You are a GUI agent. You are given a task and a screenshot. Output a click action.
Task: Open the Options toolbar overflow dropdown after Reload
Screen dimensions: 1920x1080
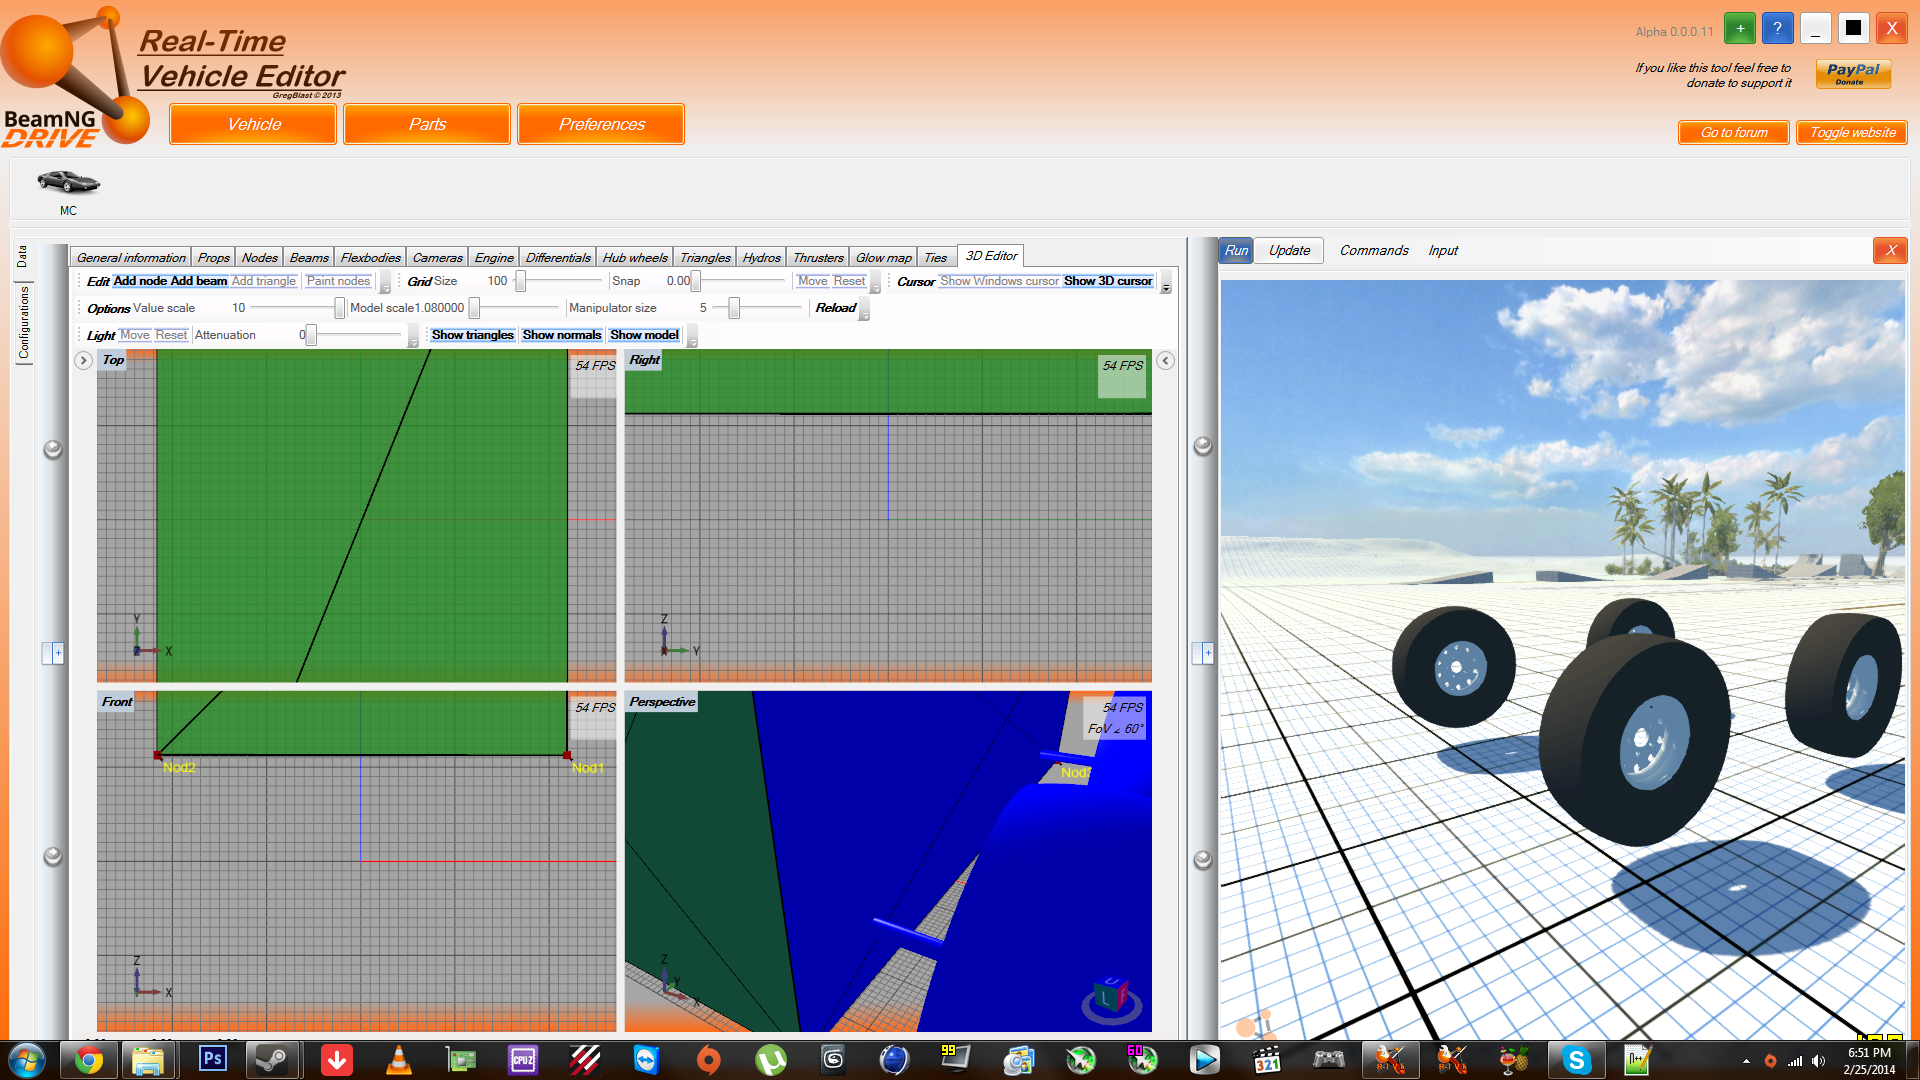pyautogui.click(x=865, y=311)
